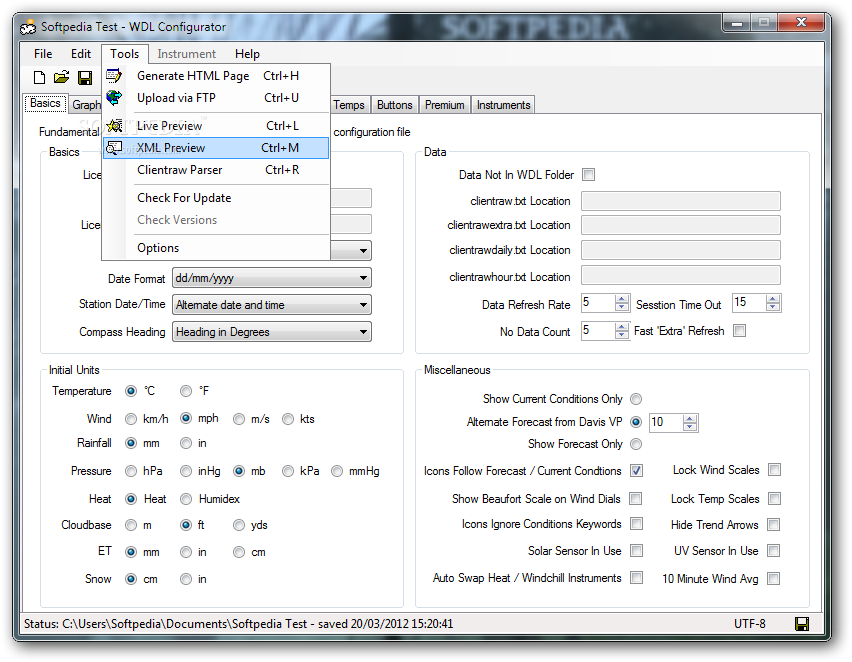This screenshot has height=662, width=852.
Task: Click the New file toolbar icon
Action: point(39,78)
